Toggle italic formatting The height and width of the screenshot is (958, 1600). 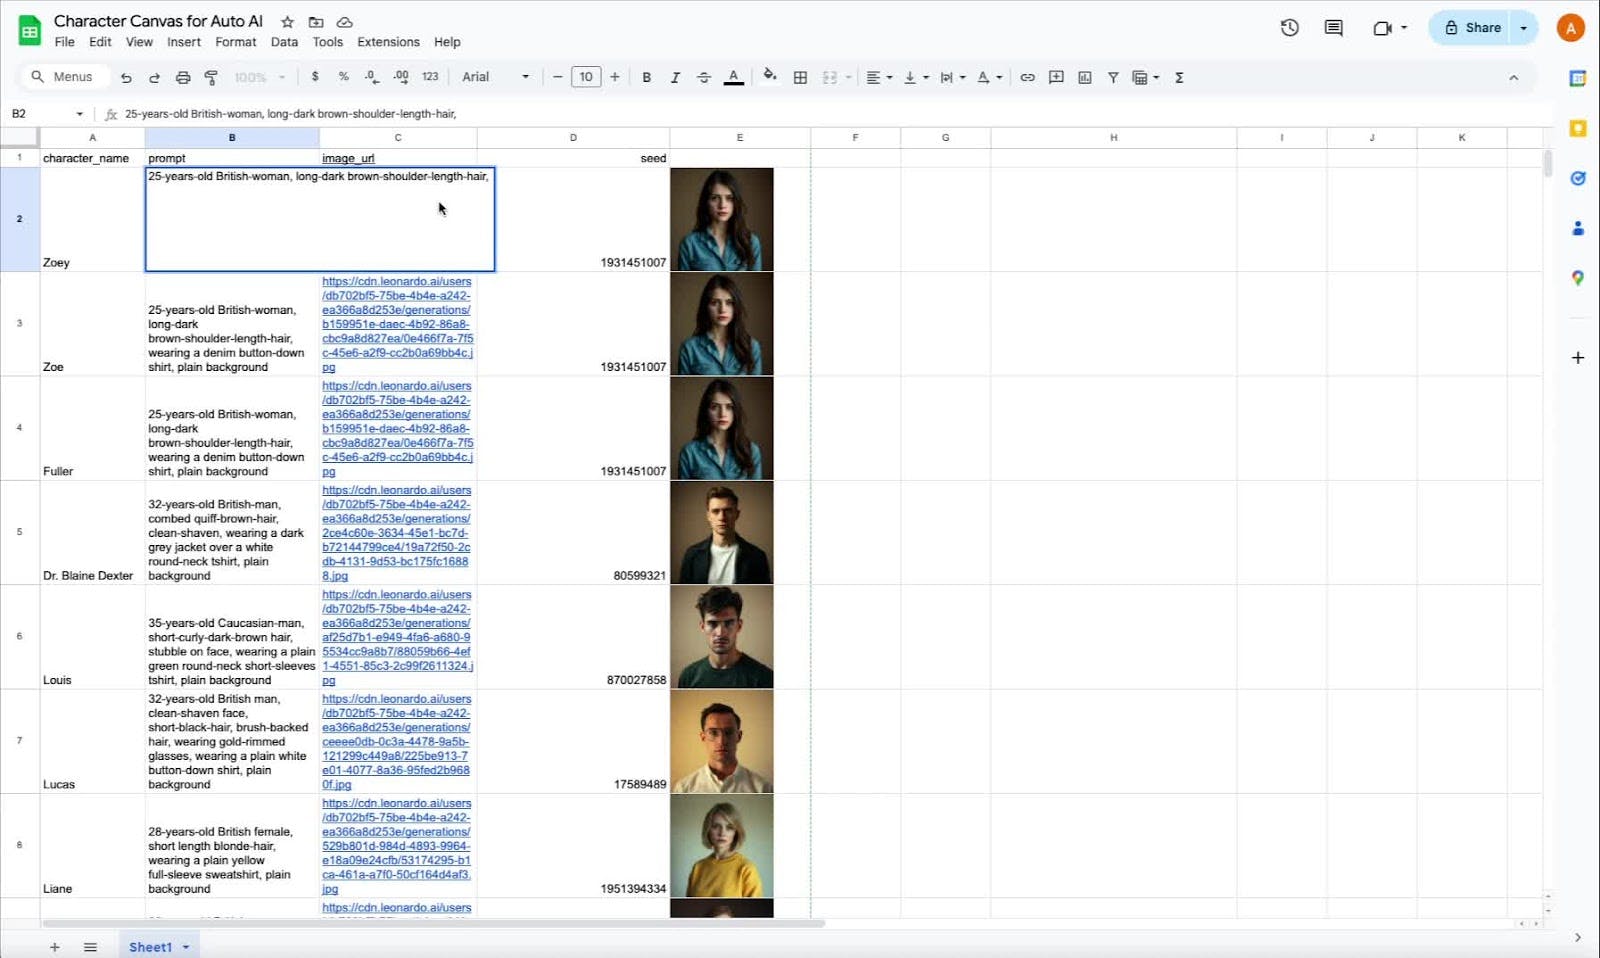pos(675,77)
